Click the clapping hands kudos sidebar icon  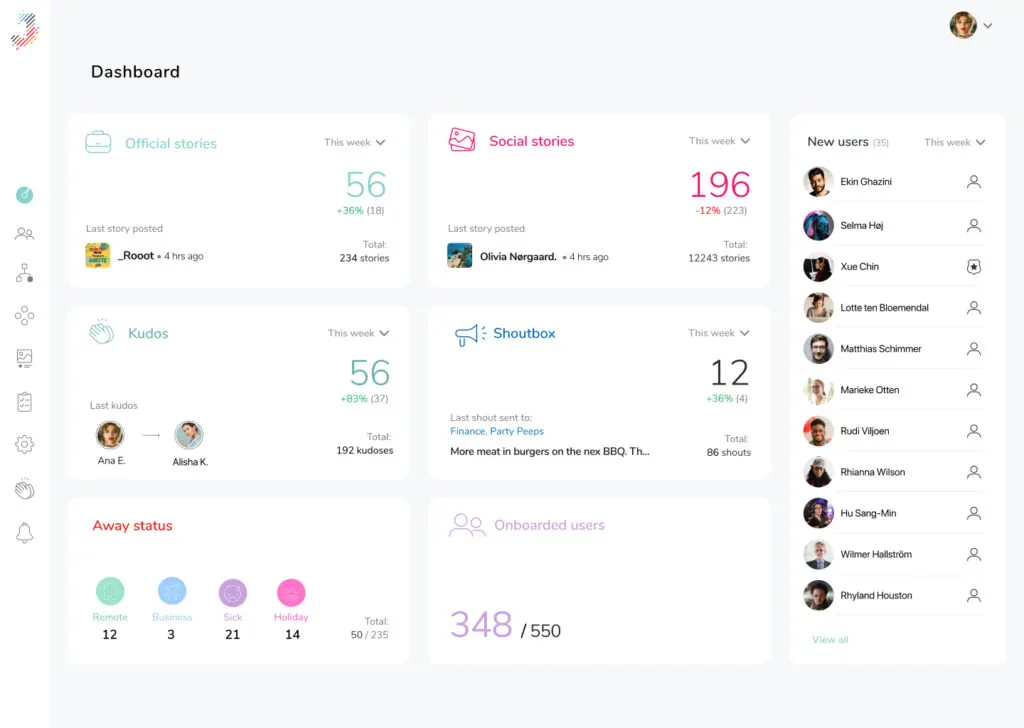pyautogui.click(x=25, y=489)
